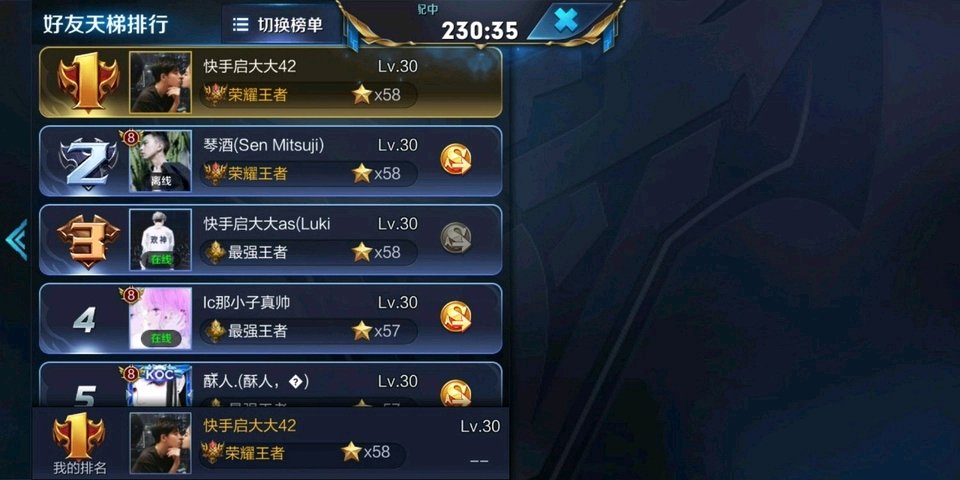Send gold coin to 酥人 in fifth row
Image resolution: width=960 pixels, height=480 pixels.
point(456,392)
